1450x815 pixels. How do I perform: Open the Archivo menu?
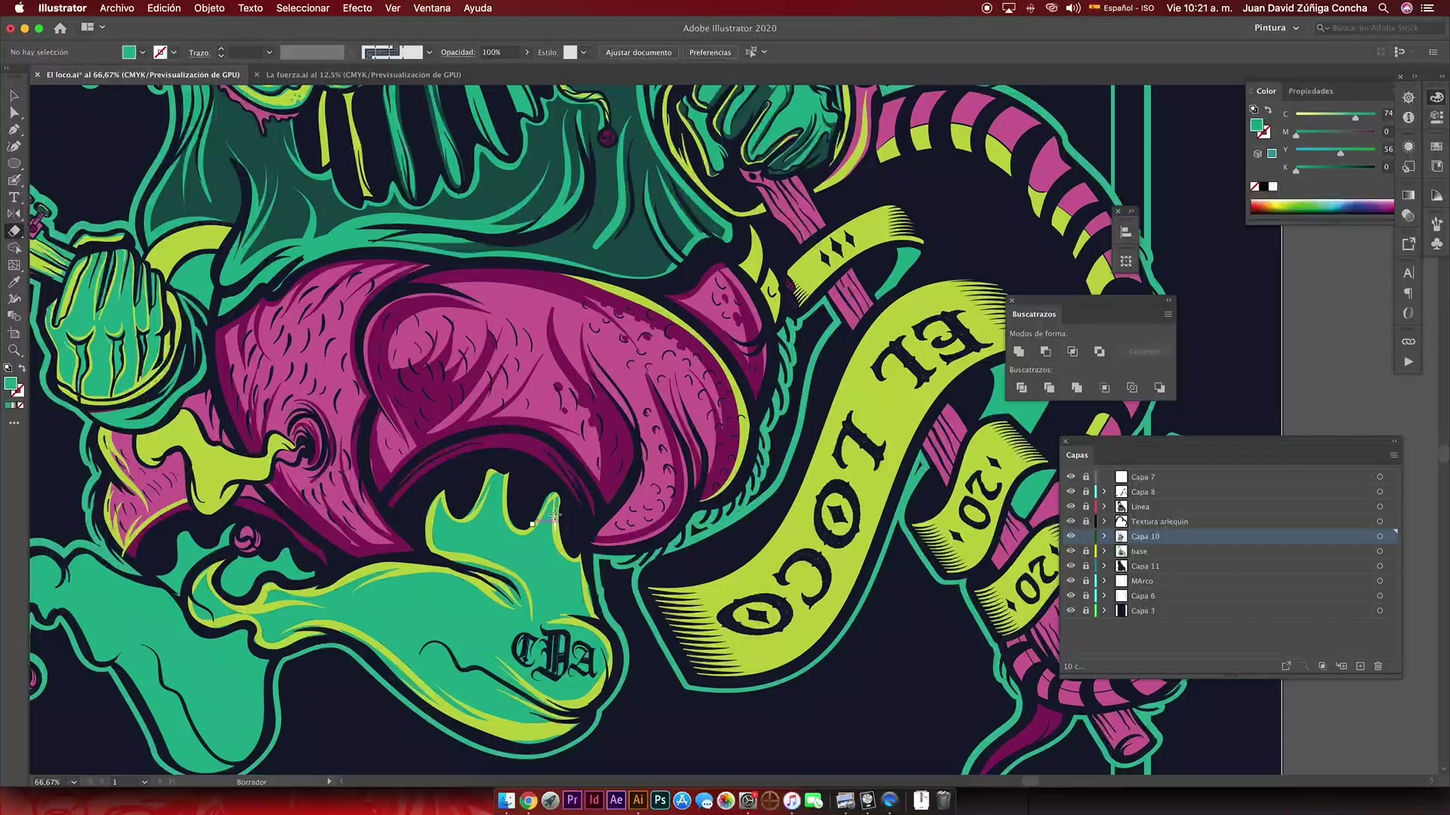coord(117,8)
